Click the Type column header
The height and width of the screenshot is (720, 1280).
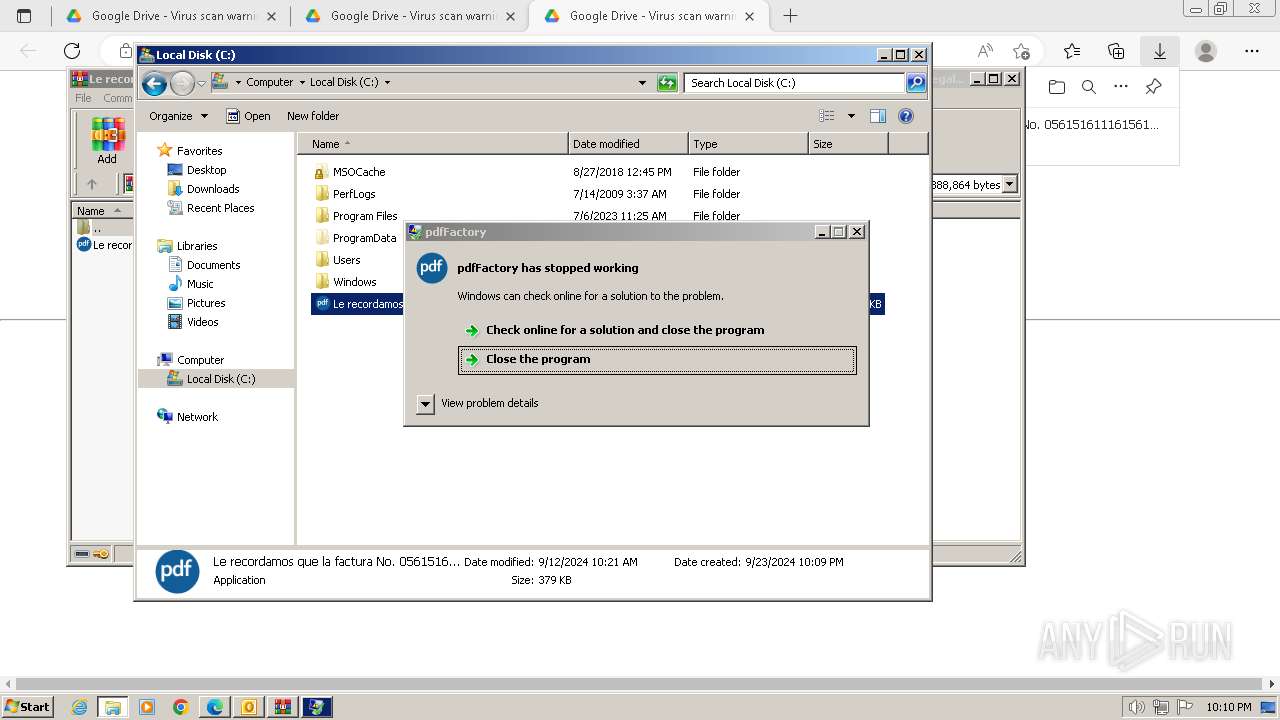tap(748, 144)
